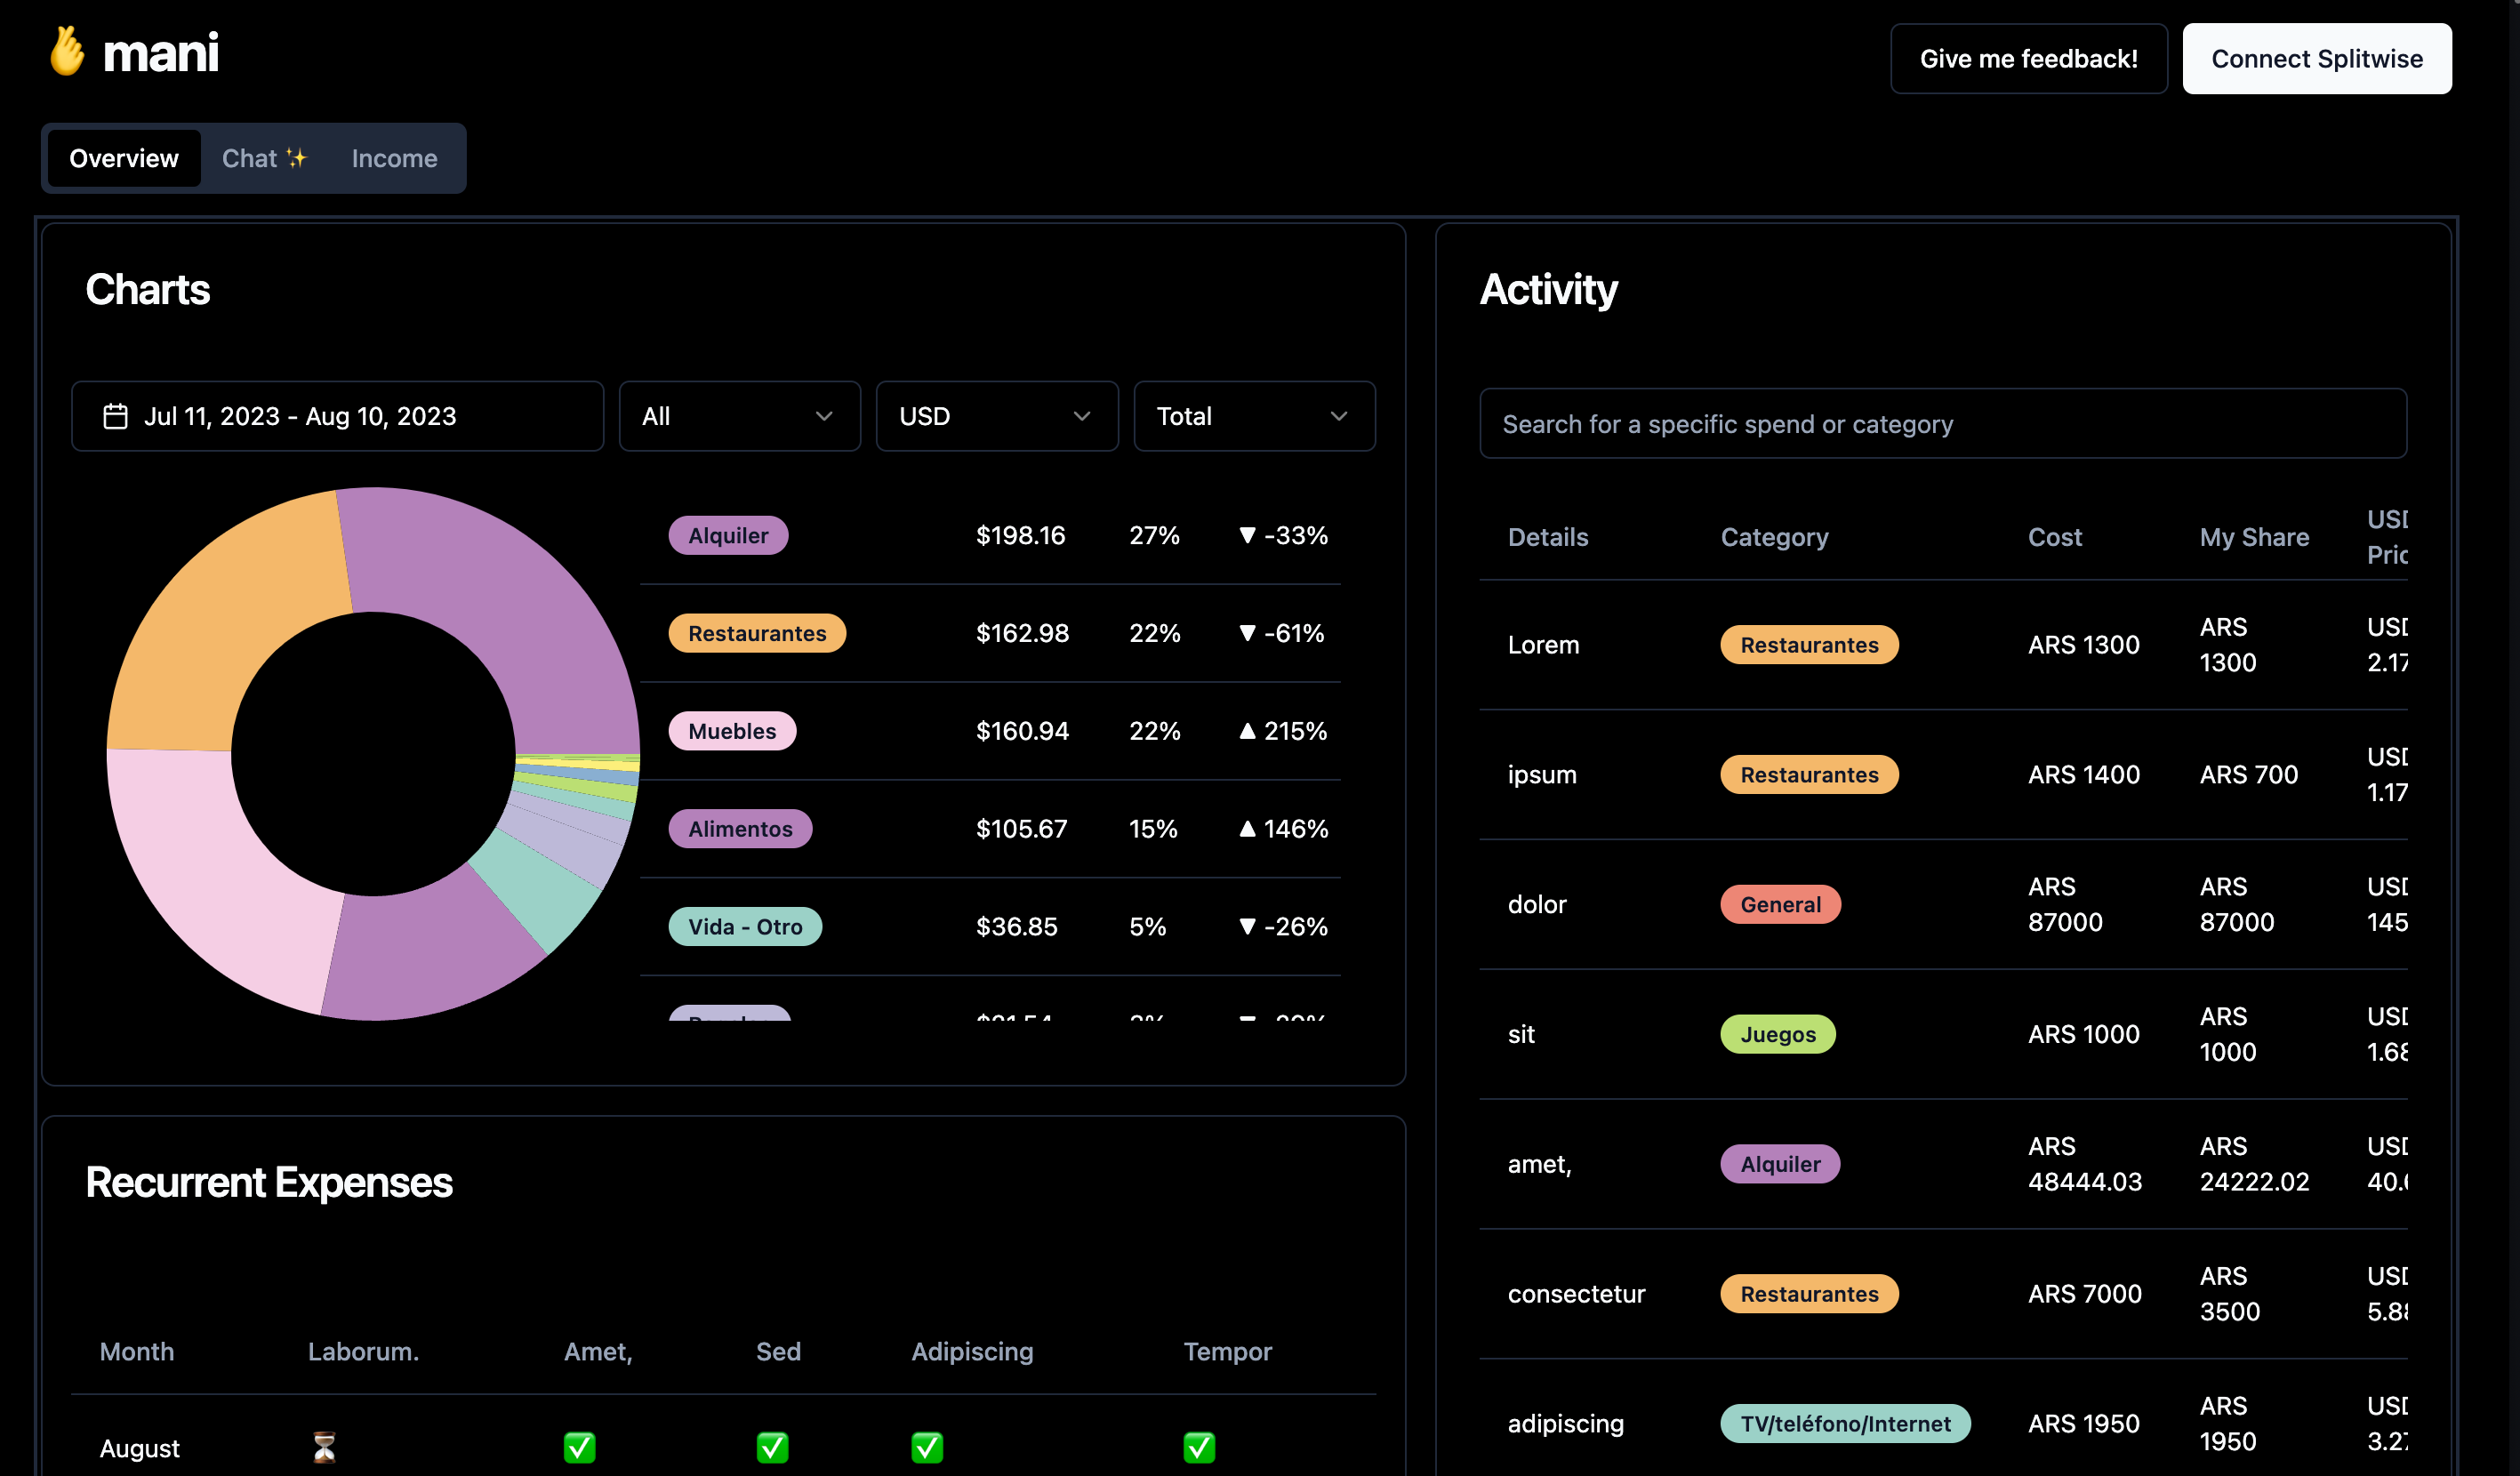
Task: Click the mani hand logo icon
Action: pyautogui.click(x=67, y=51)
